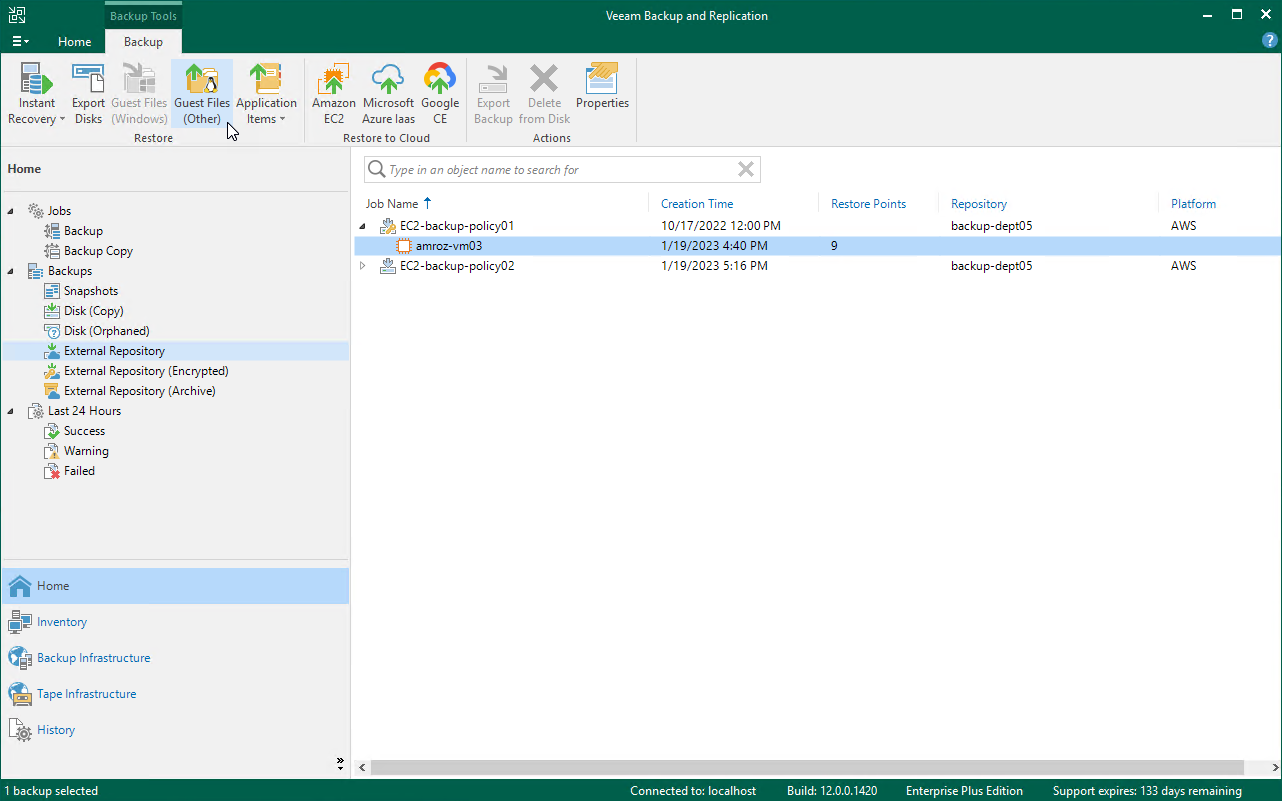Click the horizontal scrollbar at bottom

pyautogui.click(x=808, y=767)
